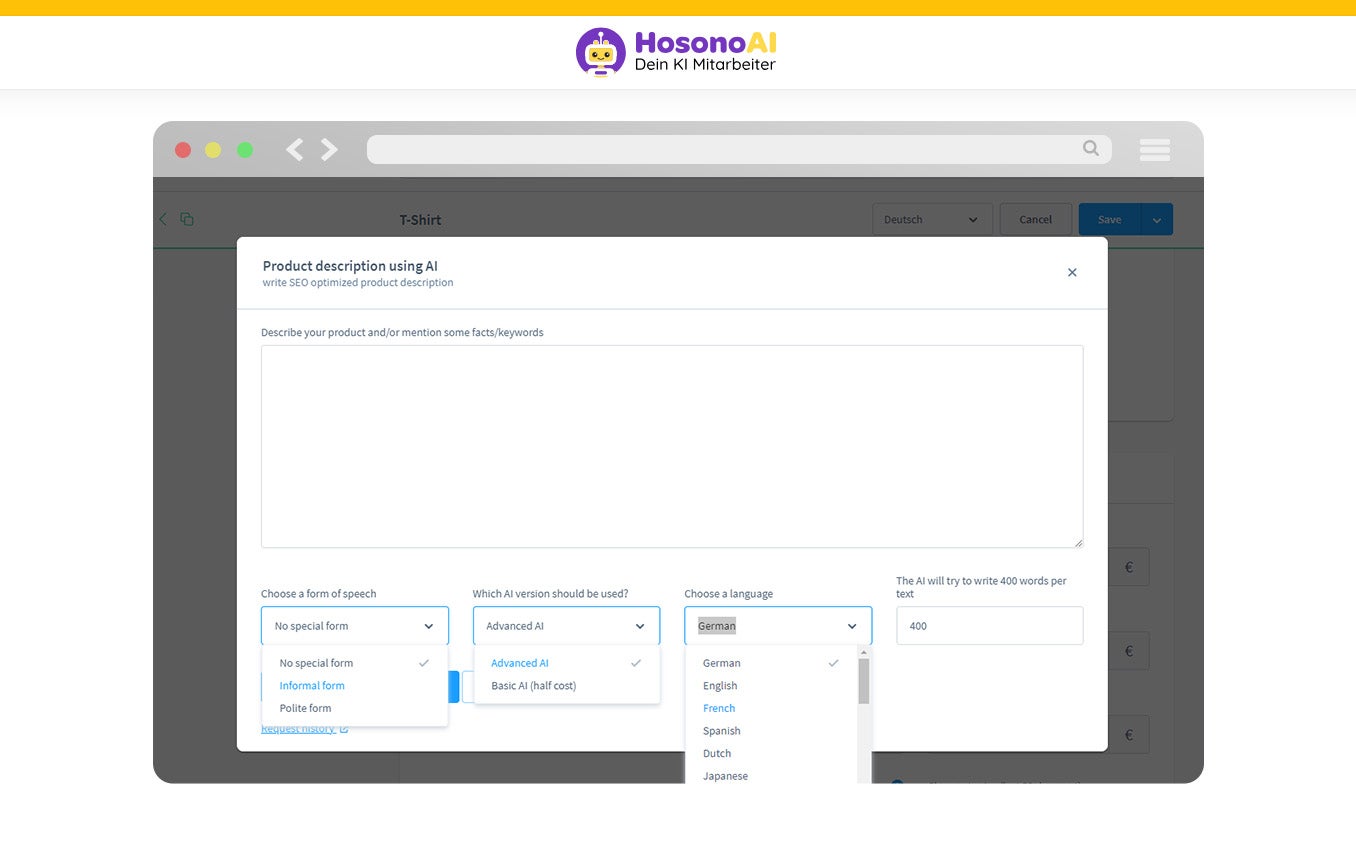This screenshot has width=1356, height=842.
Task: Select No special form option
Action: [x=355, y=663]
